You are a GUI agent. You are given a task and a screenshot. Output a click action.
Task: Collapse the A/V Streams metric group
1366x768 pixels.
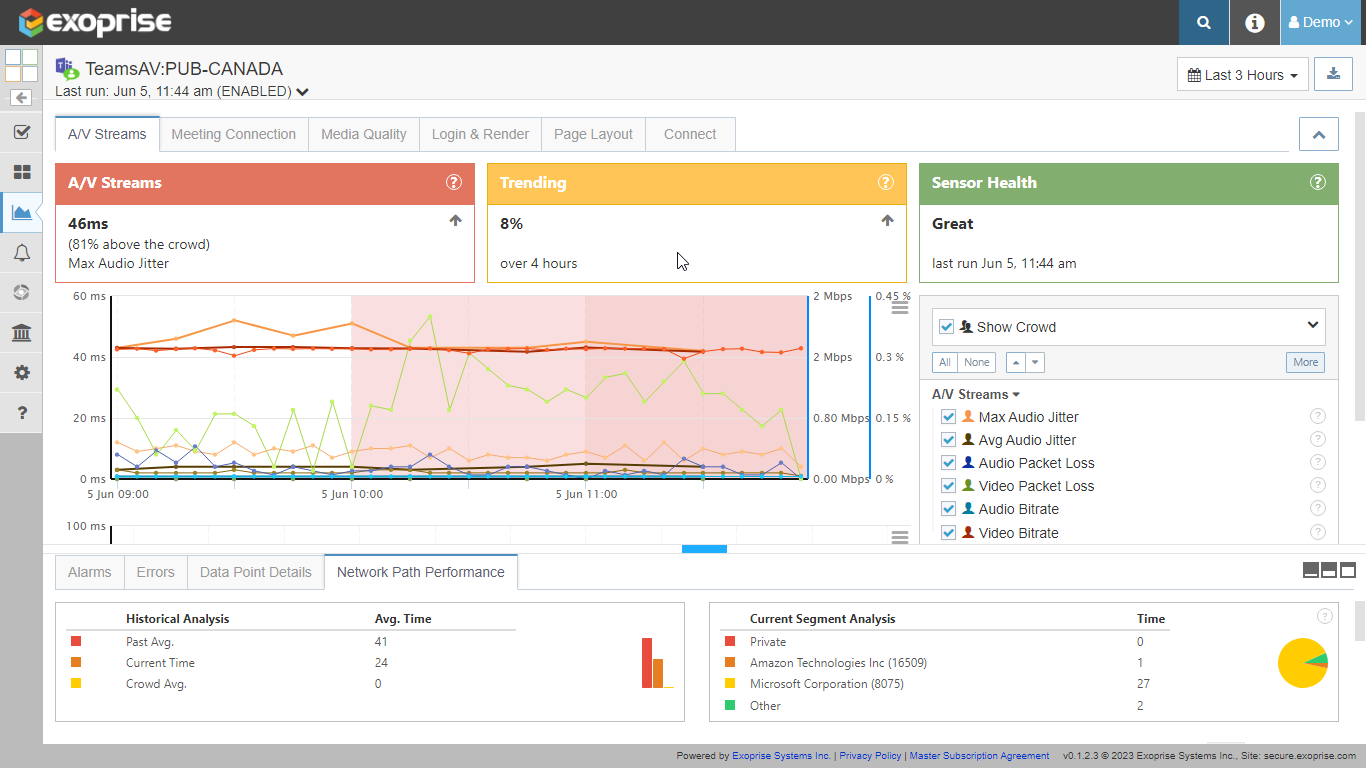[x=975, y=394]
